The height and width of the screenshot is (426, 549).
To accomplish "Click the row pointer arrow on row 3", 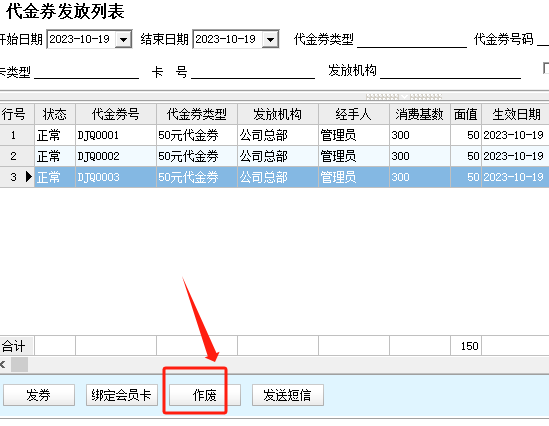I will click(29, 177).
